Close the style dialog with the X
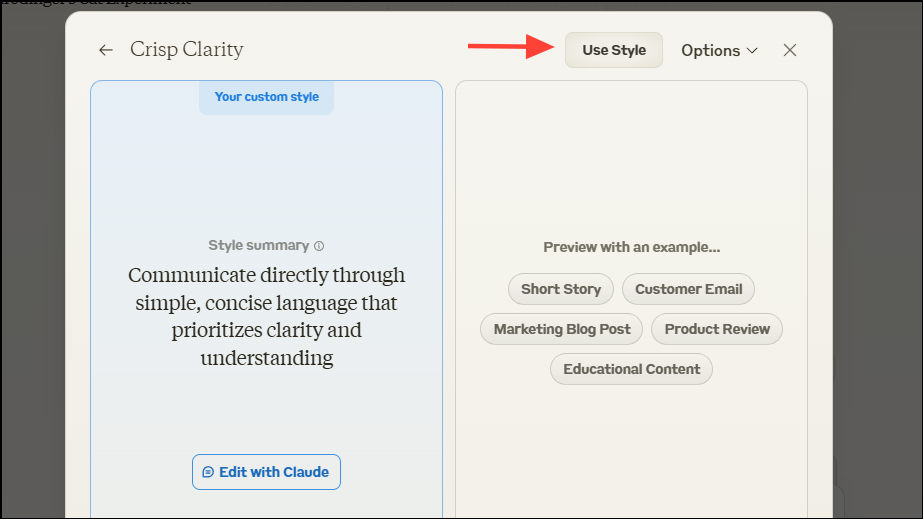923x519 pixels. pos(790,50)
